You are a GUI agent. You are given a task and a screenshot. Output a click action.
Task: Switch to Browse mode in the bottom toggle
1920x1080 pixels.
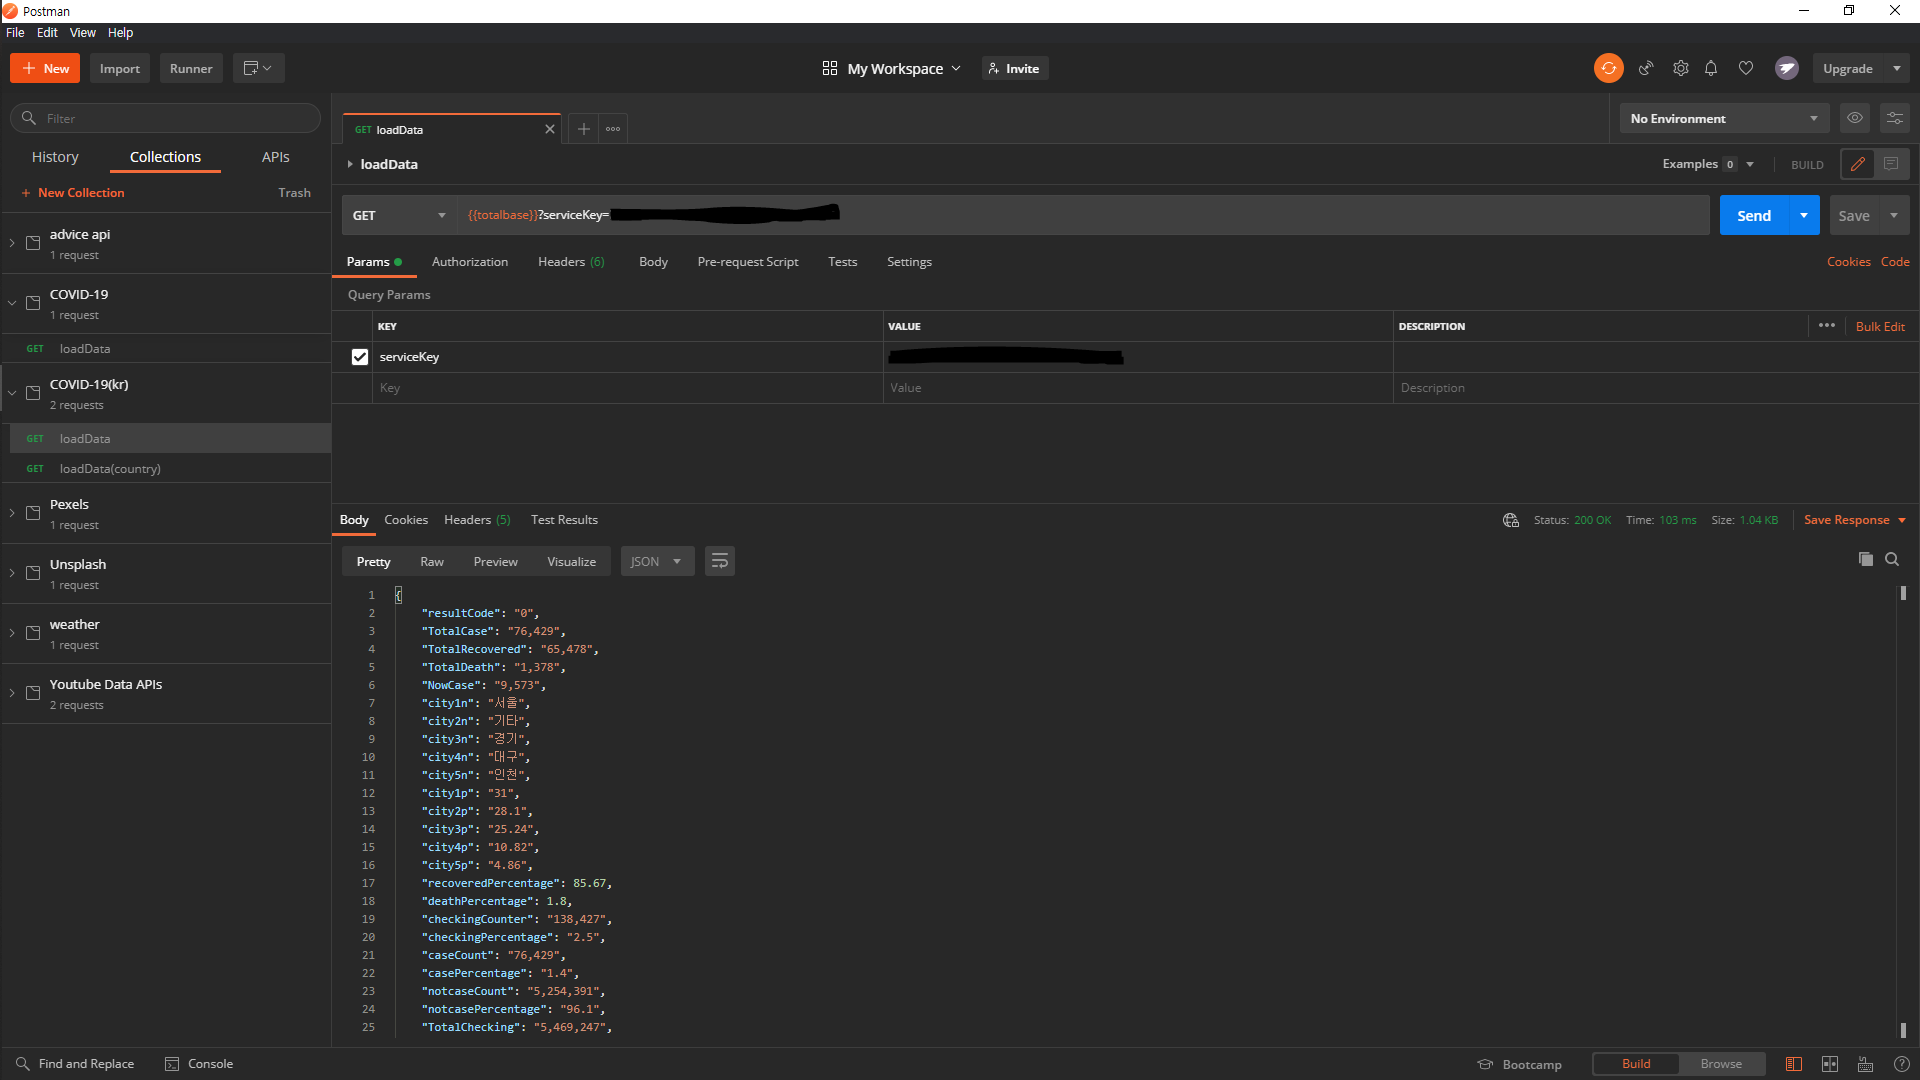pyautogui.click(x=1721, y=1064)
